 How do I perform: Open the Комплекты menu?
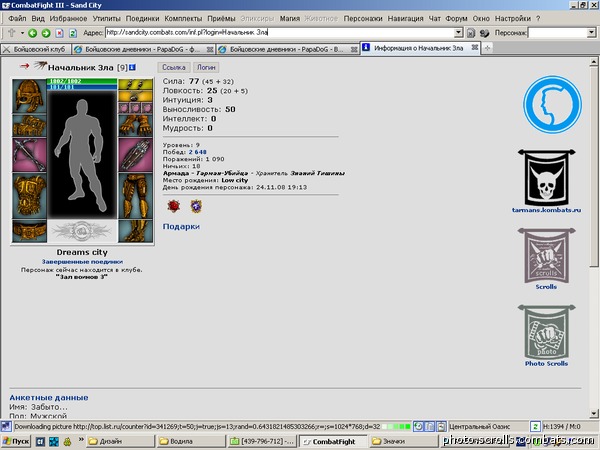click(183, 18)
